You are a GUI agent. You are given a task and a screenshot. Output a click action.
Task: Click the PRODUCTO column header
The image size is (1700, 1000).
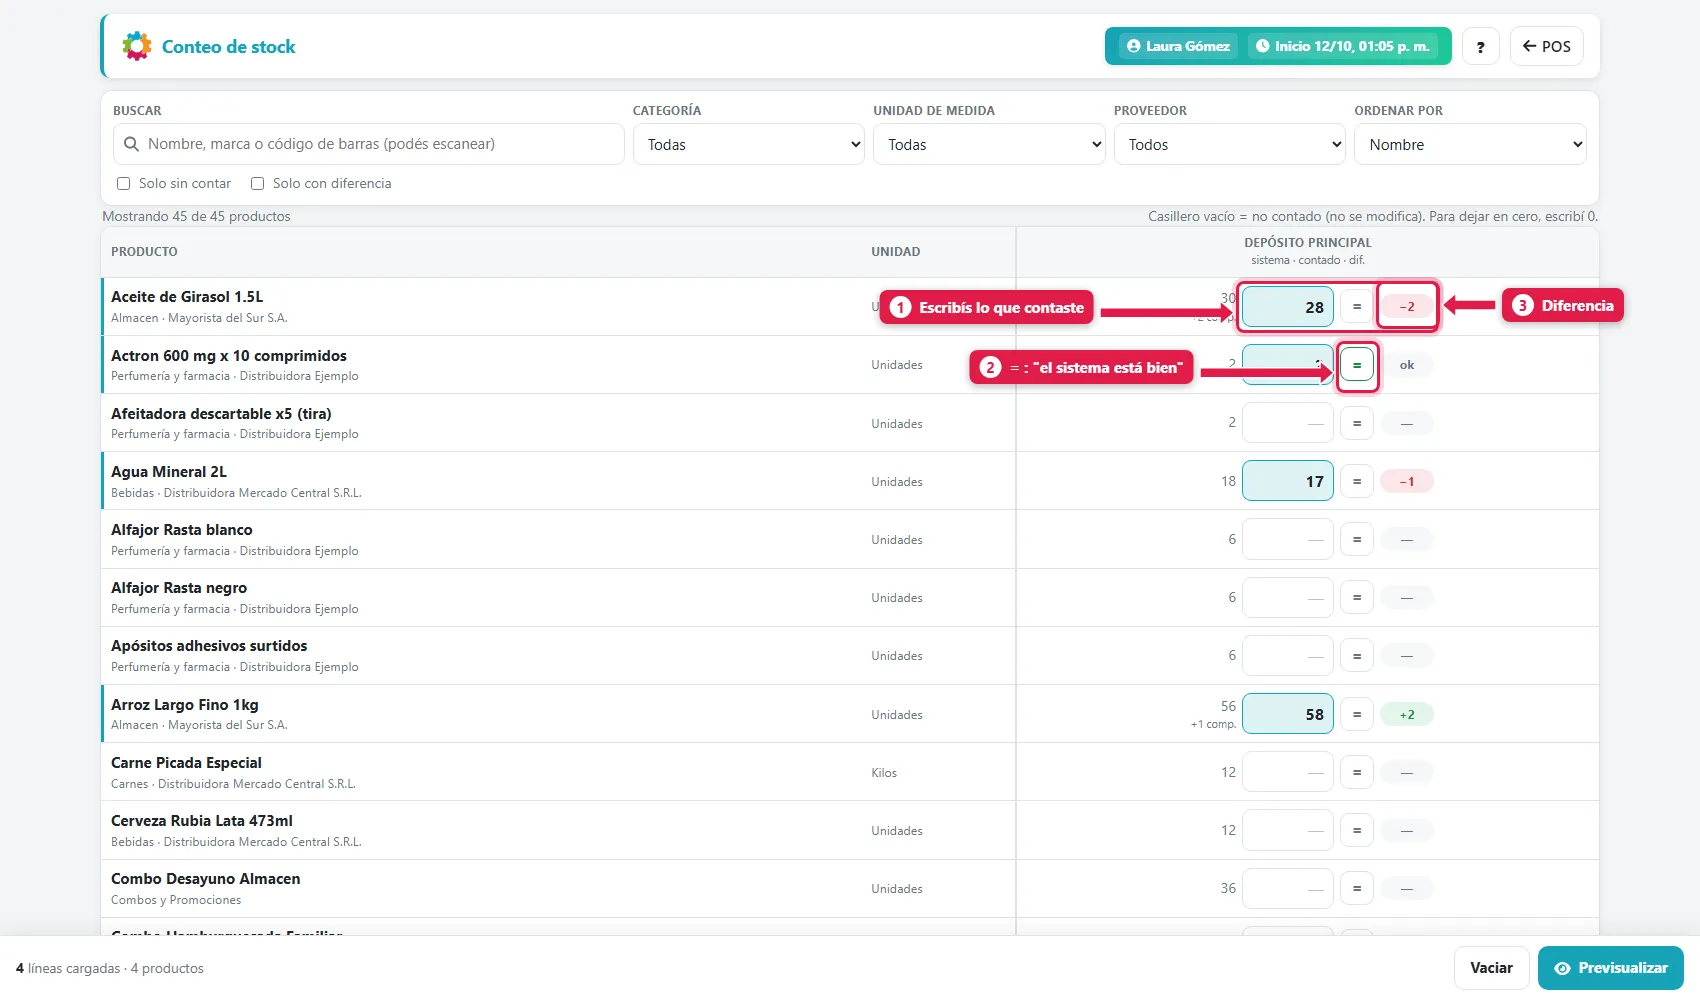coord(144,252)
